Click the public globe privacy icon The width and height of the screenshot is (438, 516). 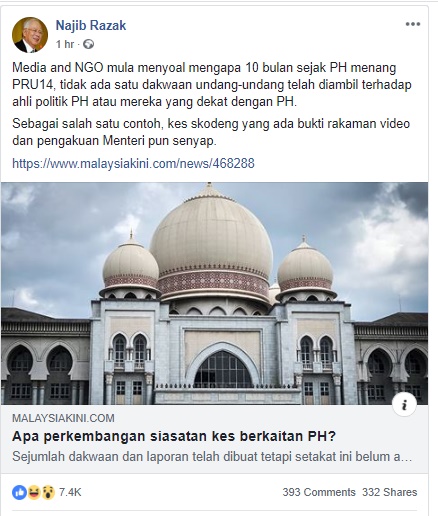[88, 44]
